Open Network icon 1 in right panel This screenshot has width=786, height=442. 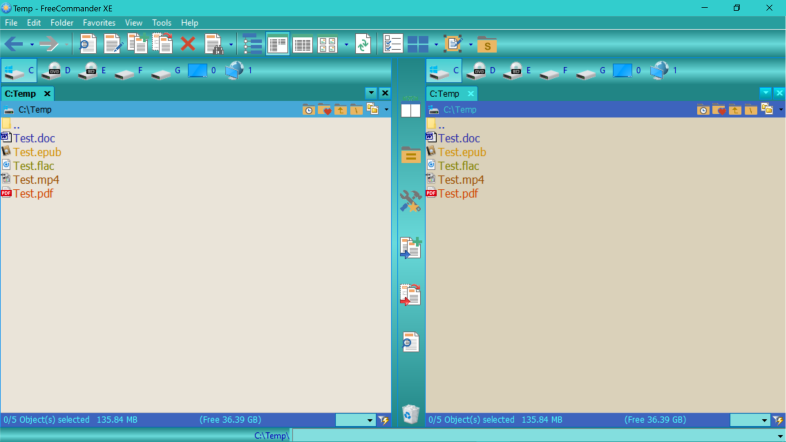click(664, 71)
